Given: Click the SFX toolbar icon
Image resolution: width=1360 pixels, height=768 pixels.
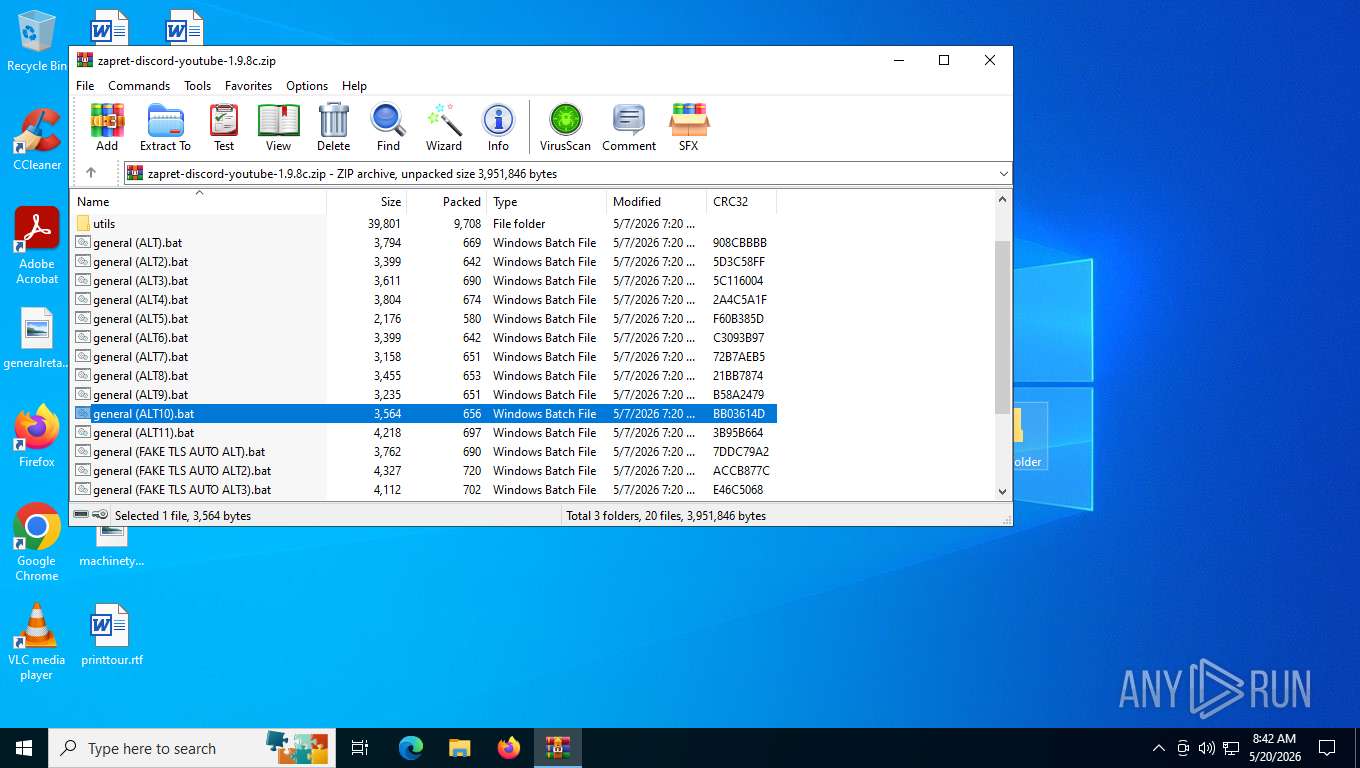Looking at the screenshot, I should tap(689, 127).
